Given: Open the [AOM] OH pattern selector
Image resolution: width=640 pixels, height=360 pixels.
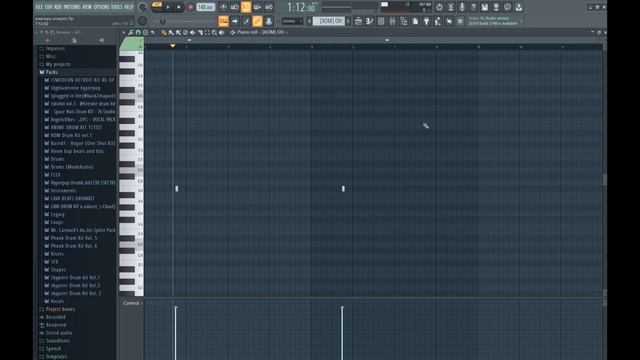Looking at the screenshot, I should click(329, 21).
